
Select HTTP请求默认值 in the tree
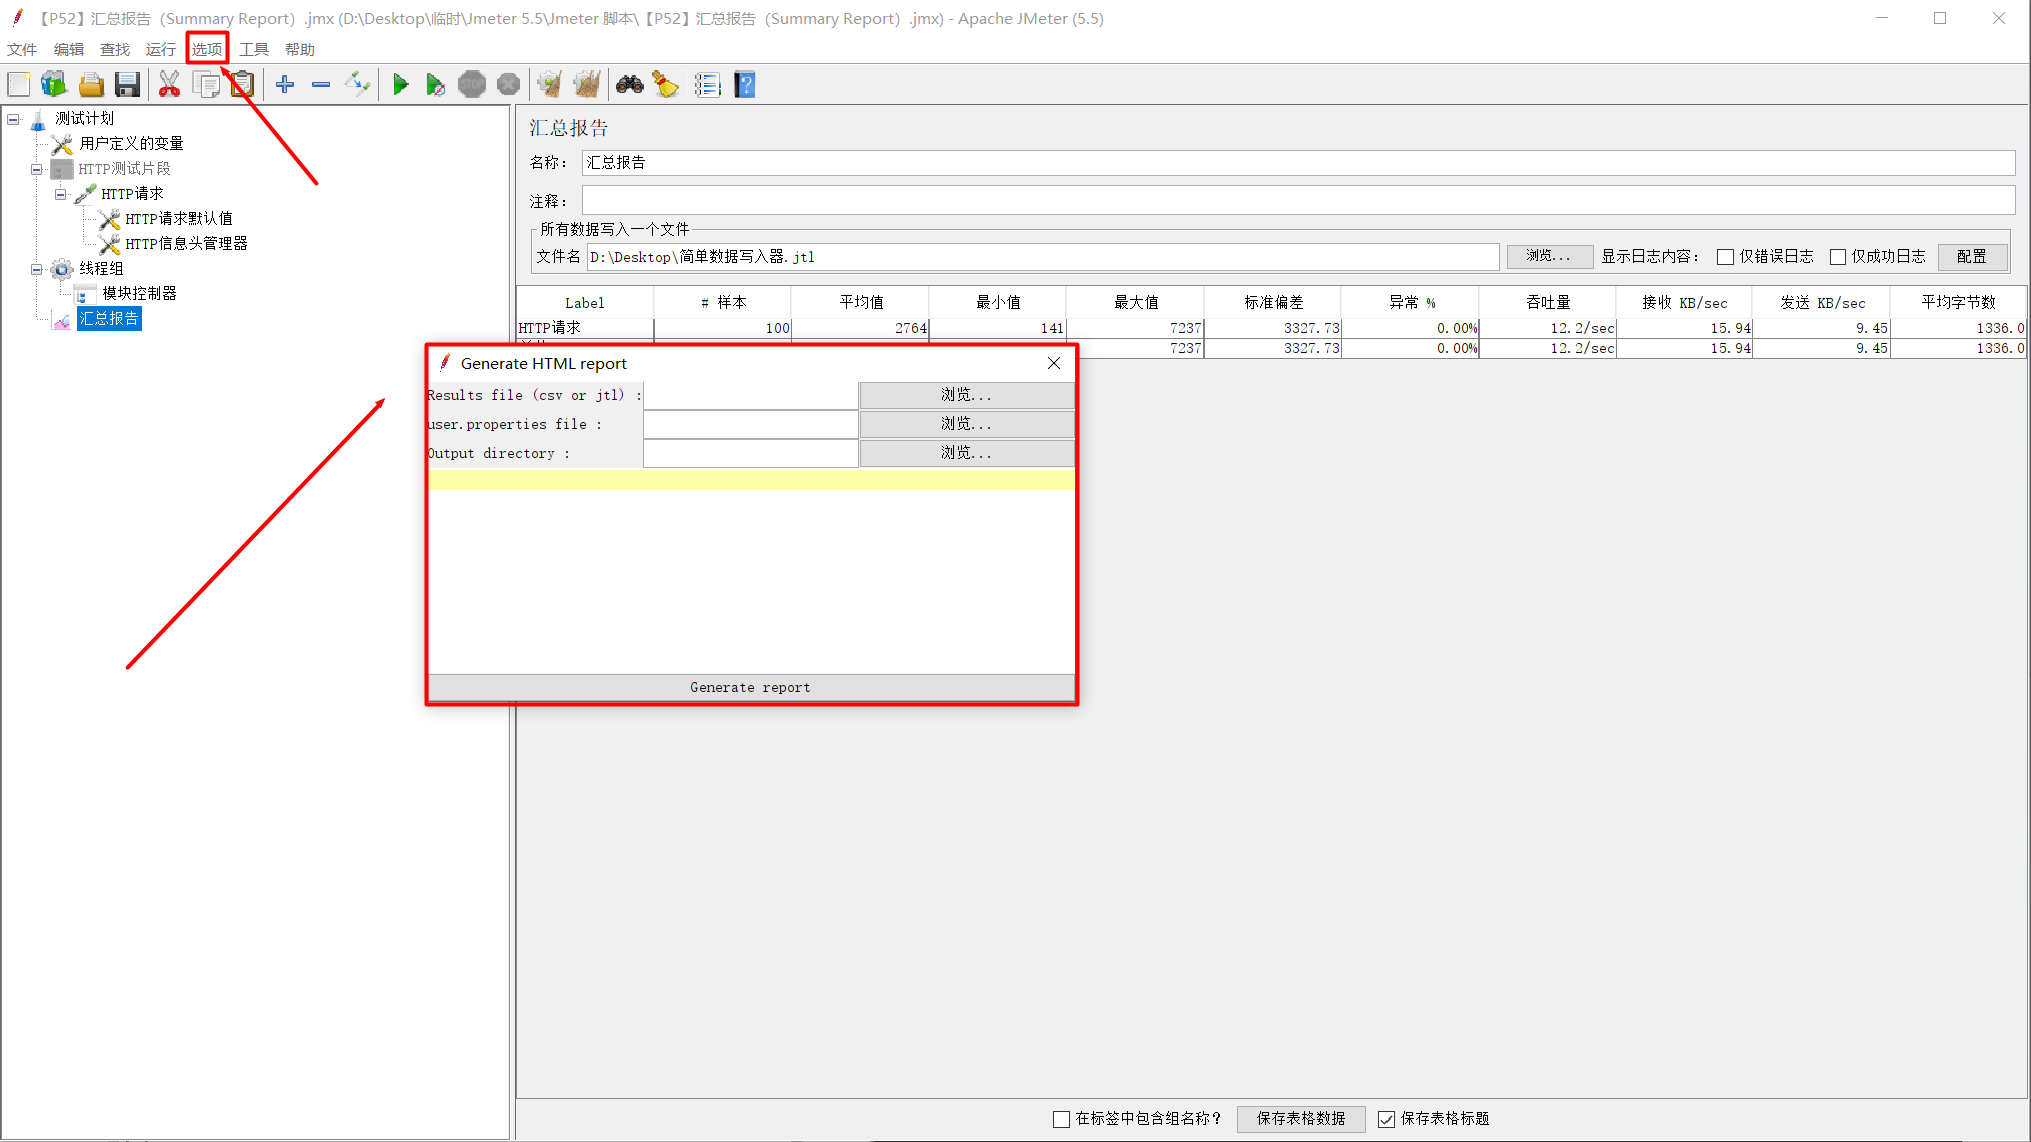(179, 219)
